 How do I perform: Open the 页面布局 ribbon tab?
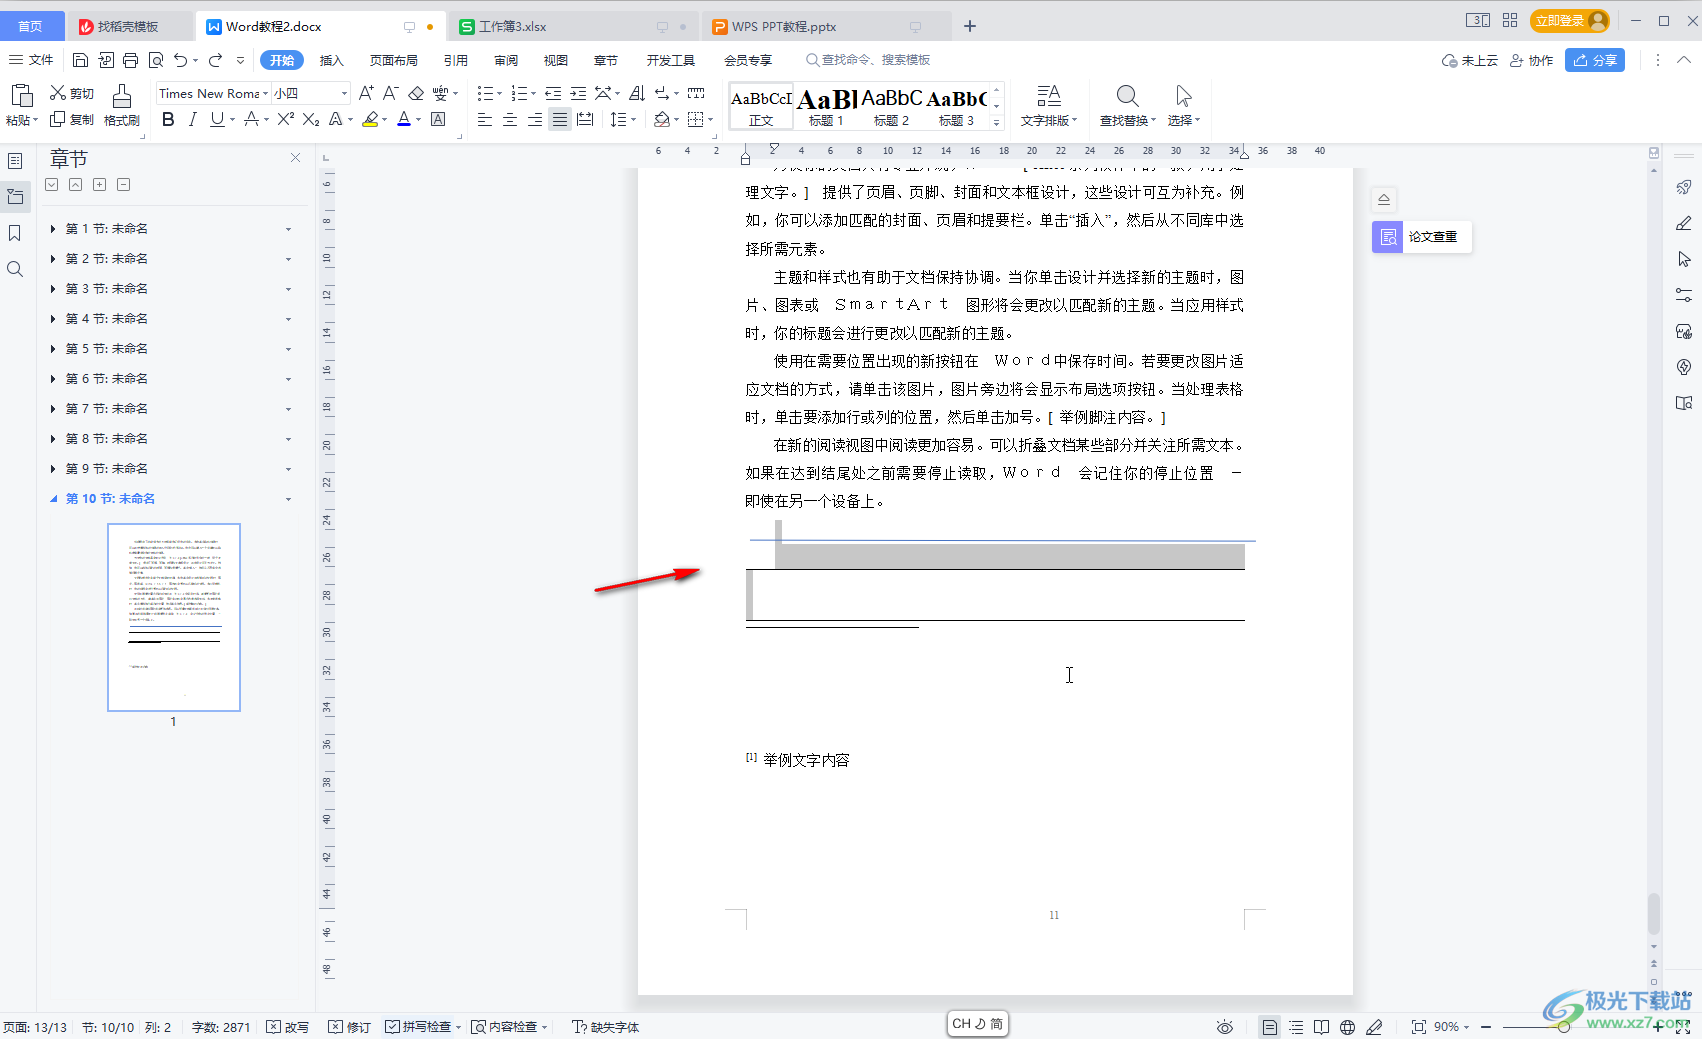pyautogui.click(x=394, y=60)
